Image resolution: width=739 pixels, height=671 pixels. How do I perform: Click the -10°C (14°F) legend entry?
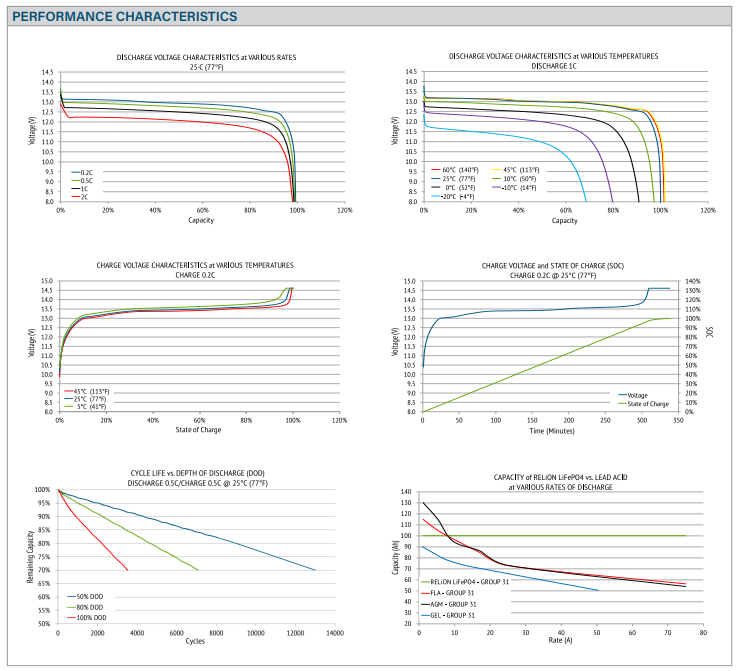pos(518,187)
